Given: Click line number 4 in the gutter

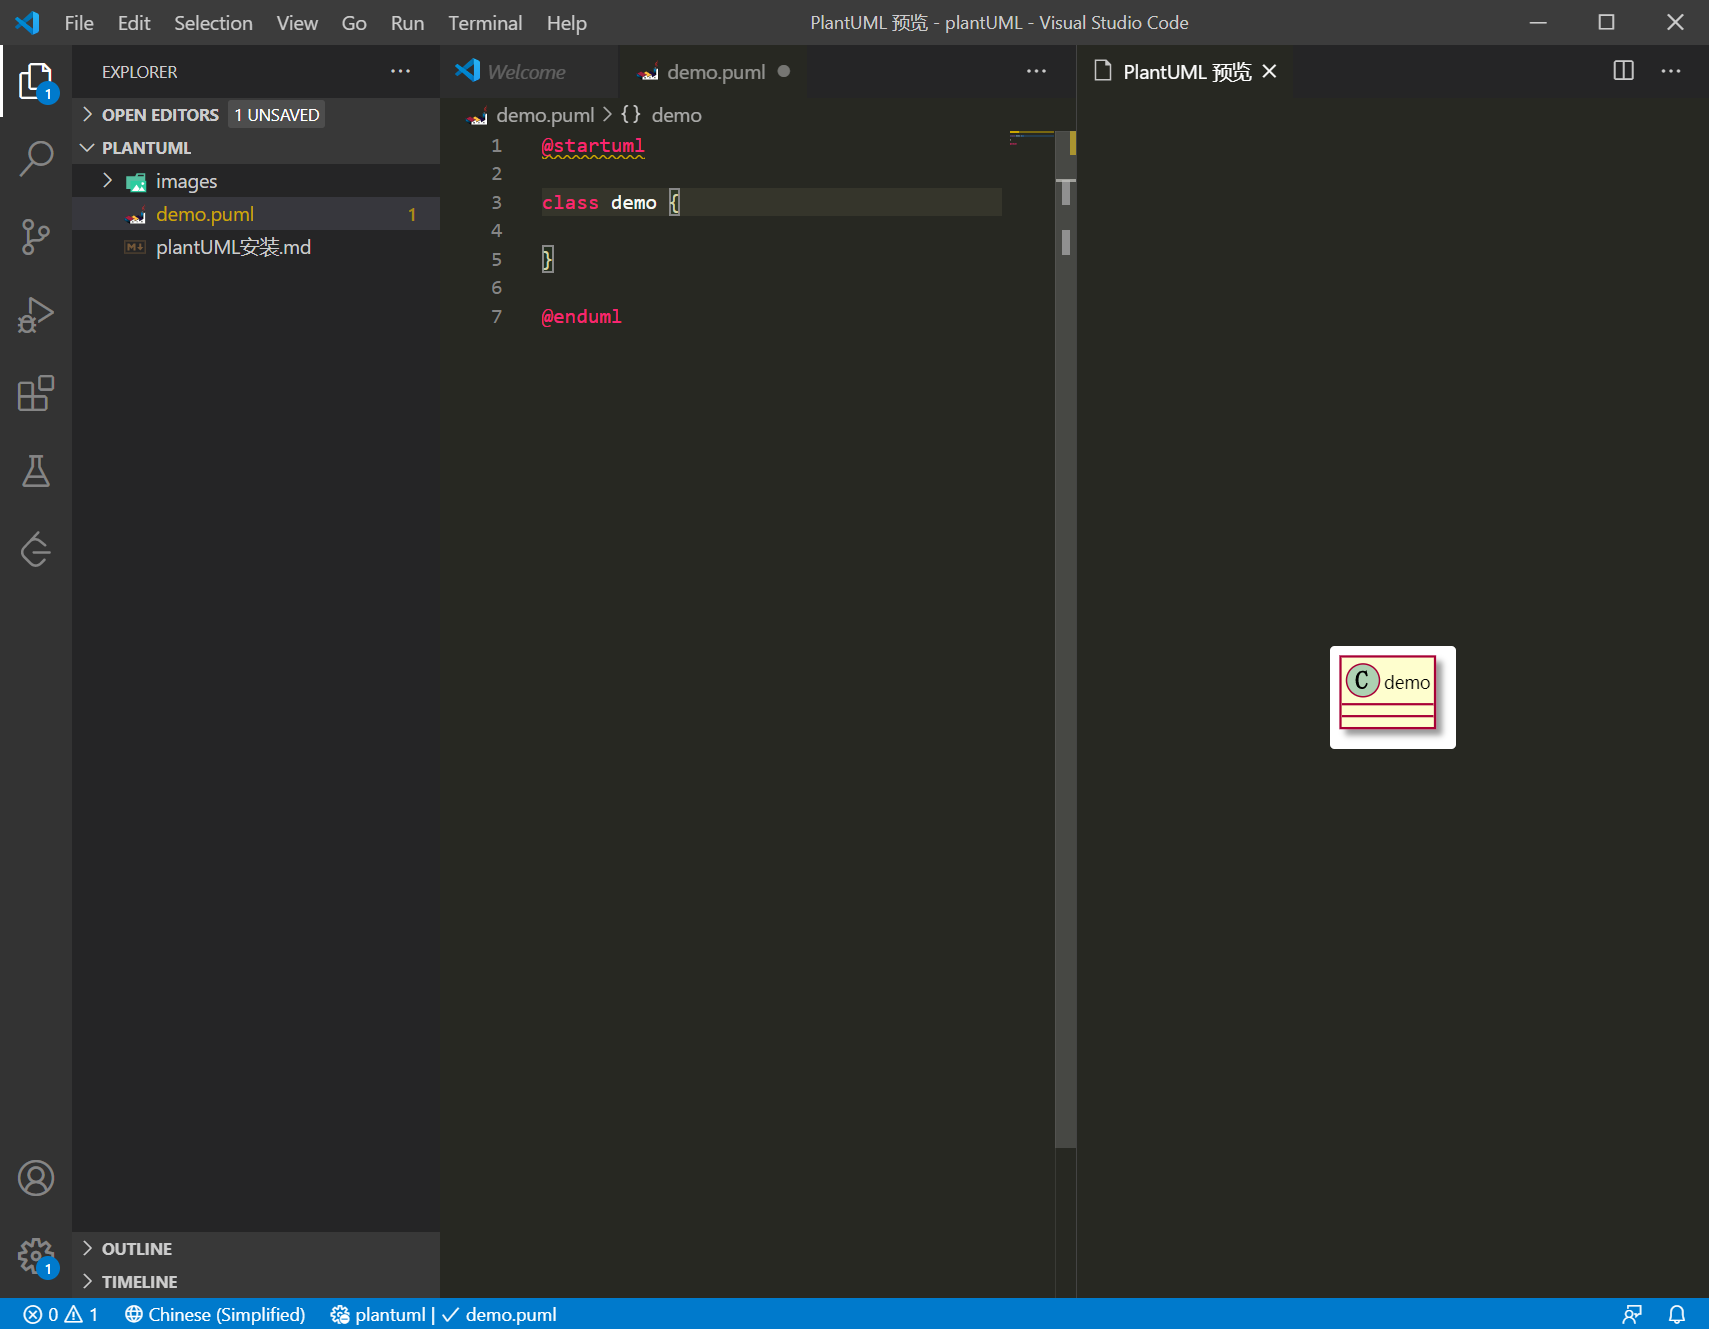Looking at the screenshot, I should 496,231.
